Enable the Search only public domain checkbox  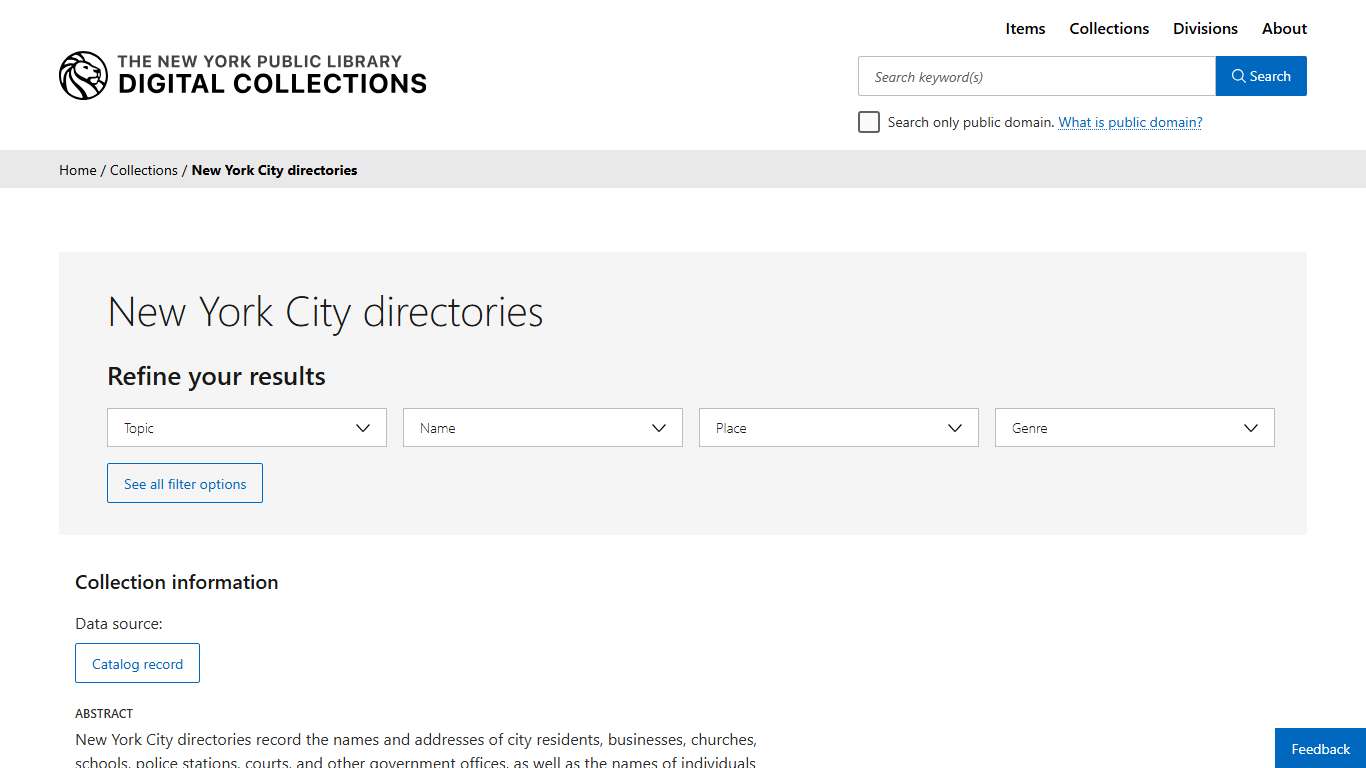[869, 121]
